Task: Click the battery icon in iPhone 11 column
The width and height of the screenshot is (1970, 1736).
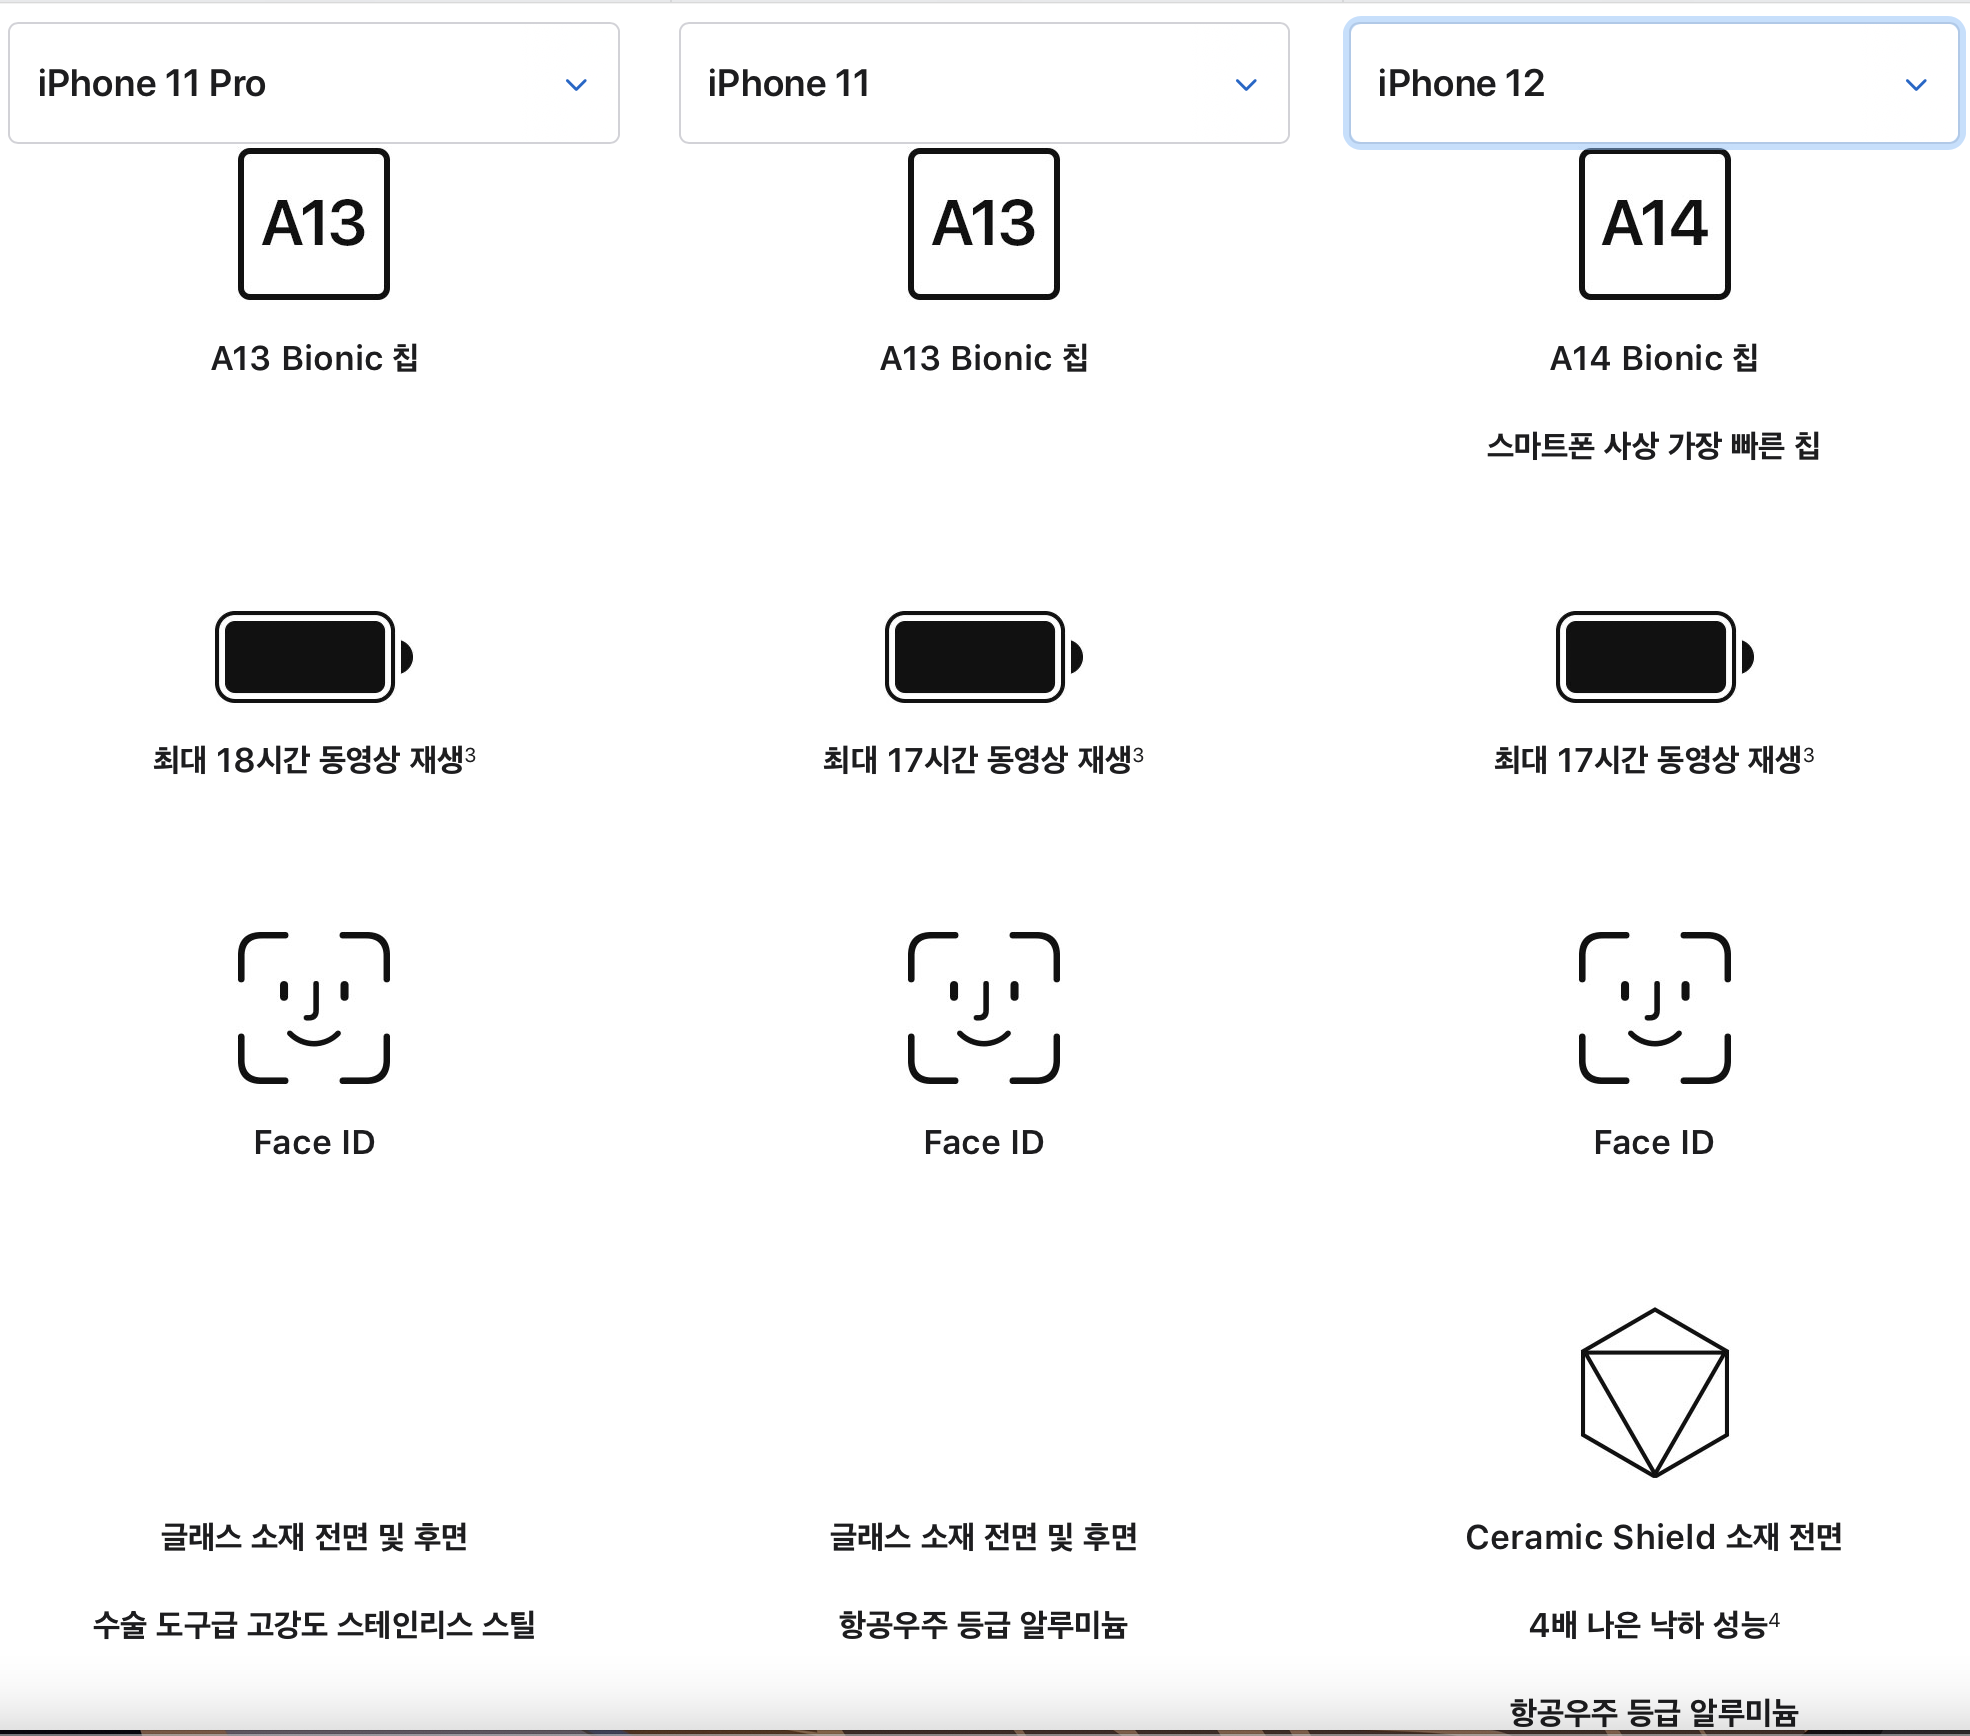Action: (x=984, y=657)
